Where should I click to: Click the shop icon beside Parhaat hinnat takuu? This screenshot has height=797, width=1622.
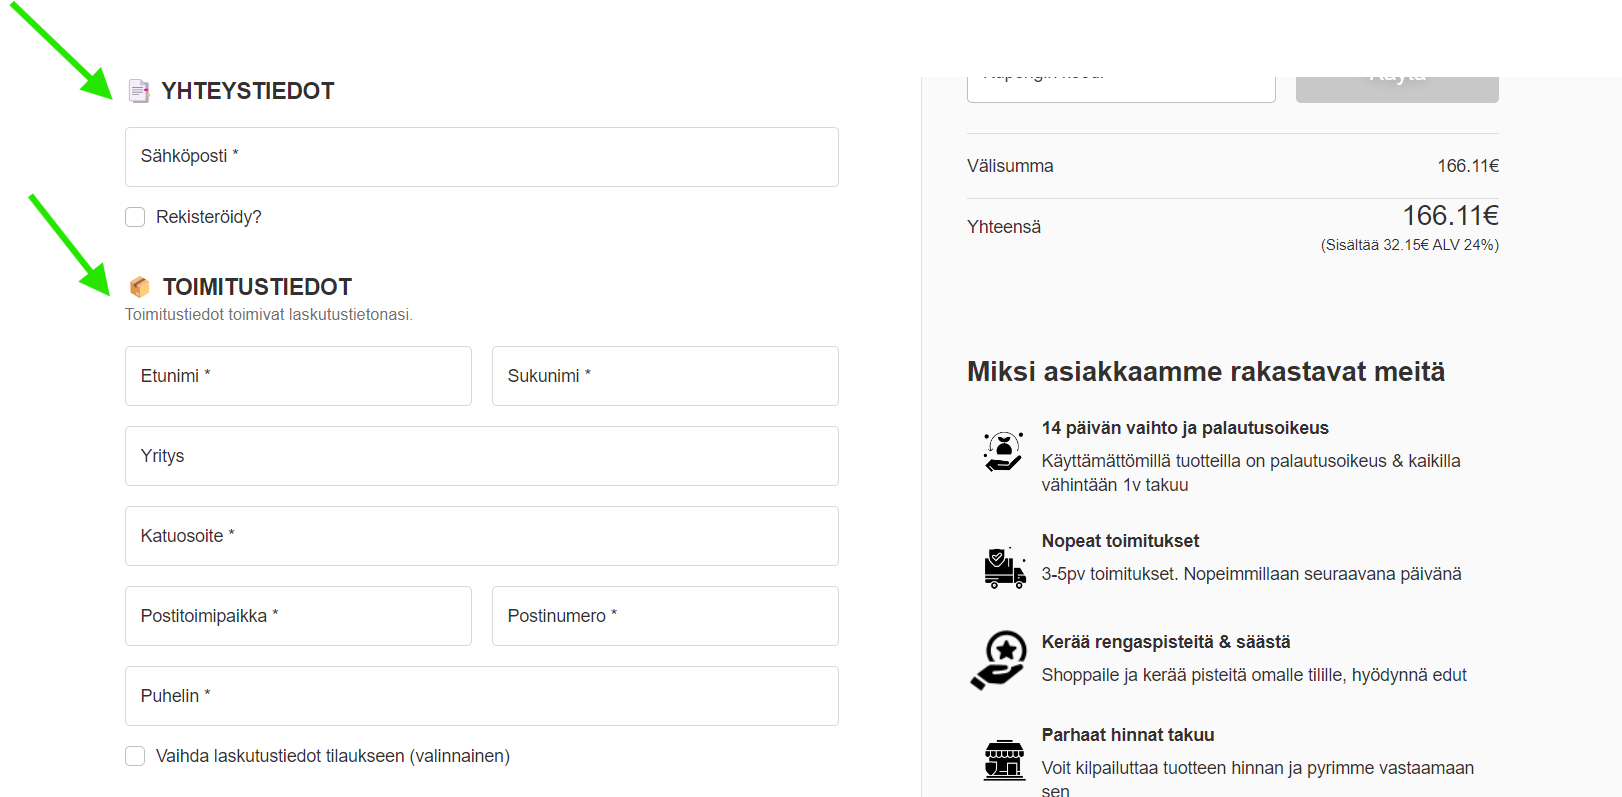click(1004, 759)
